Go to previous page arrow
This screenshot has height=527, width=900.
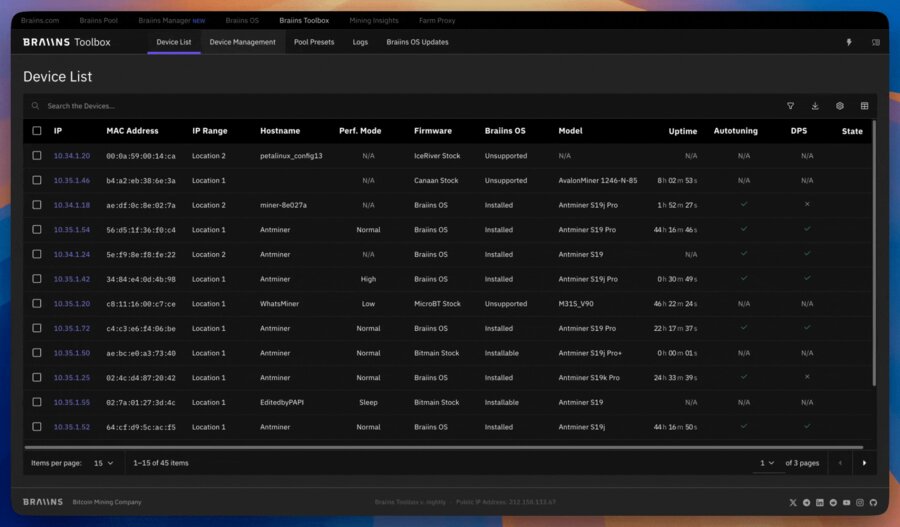click(x=840, y=463)
